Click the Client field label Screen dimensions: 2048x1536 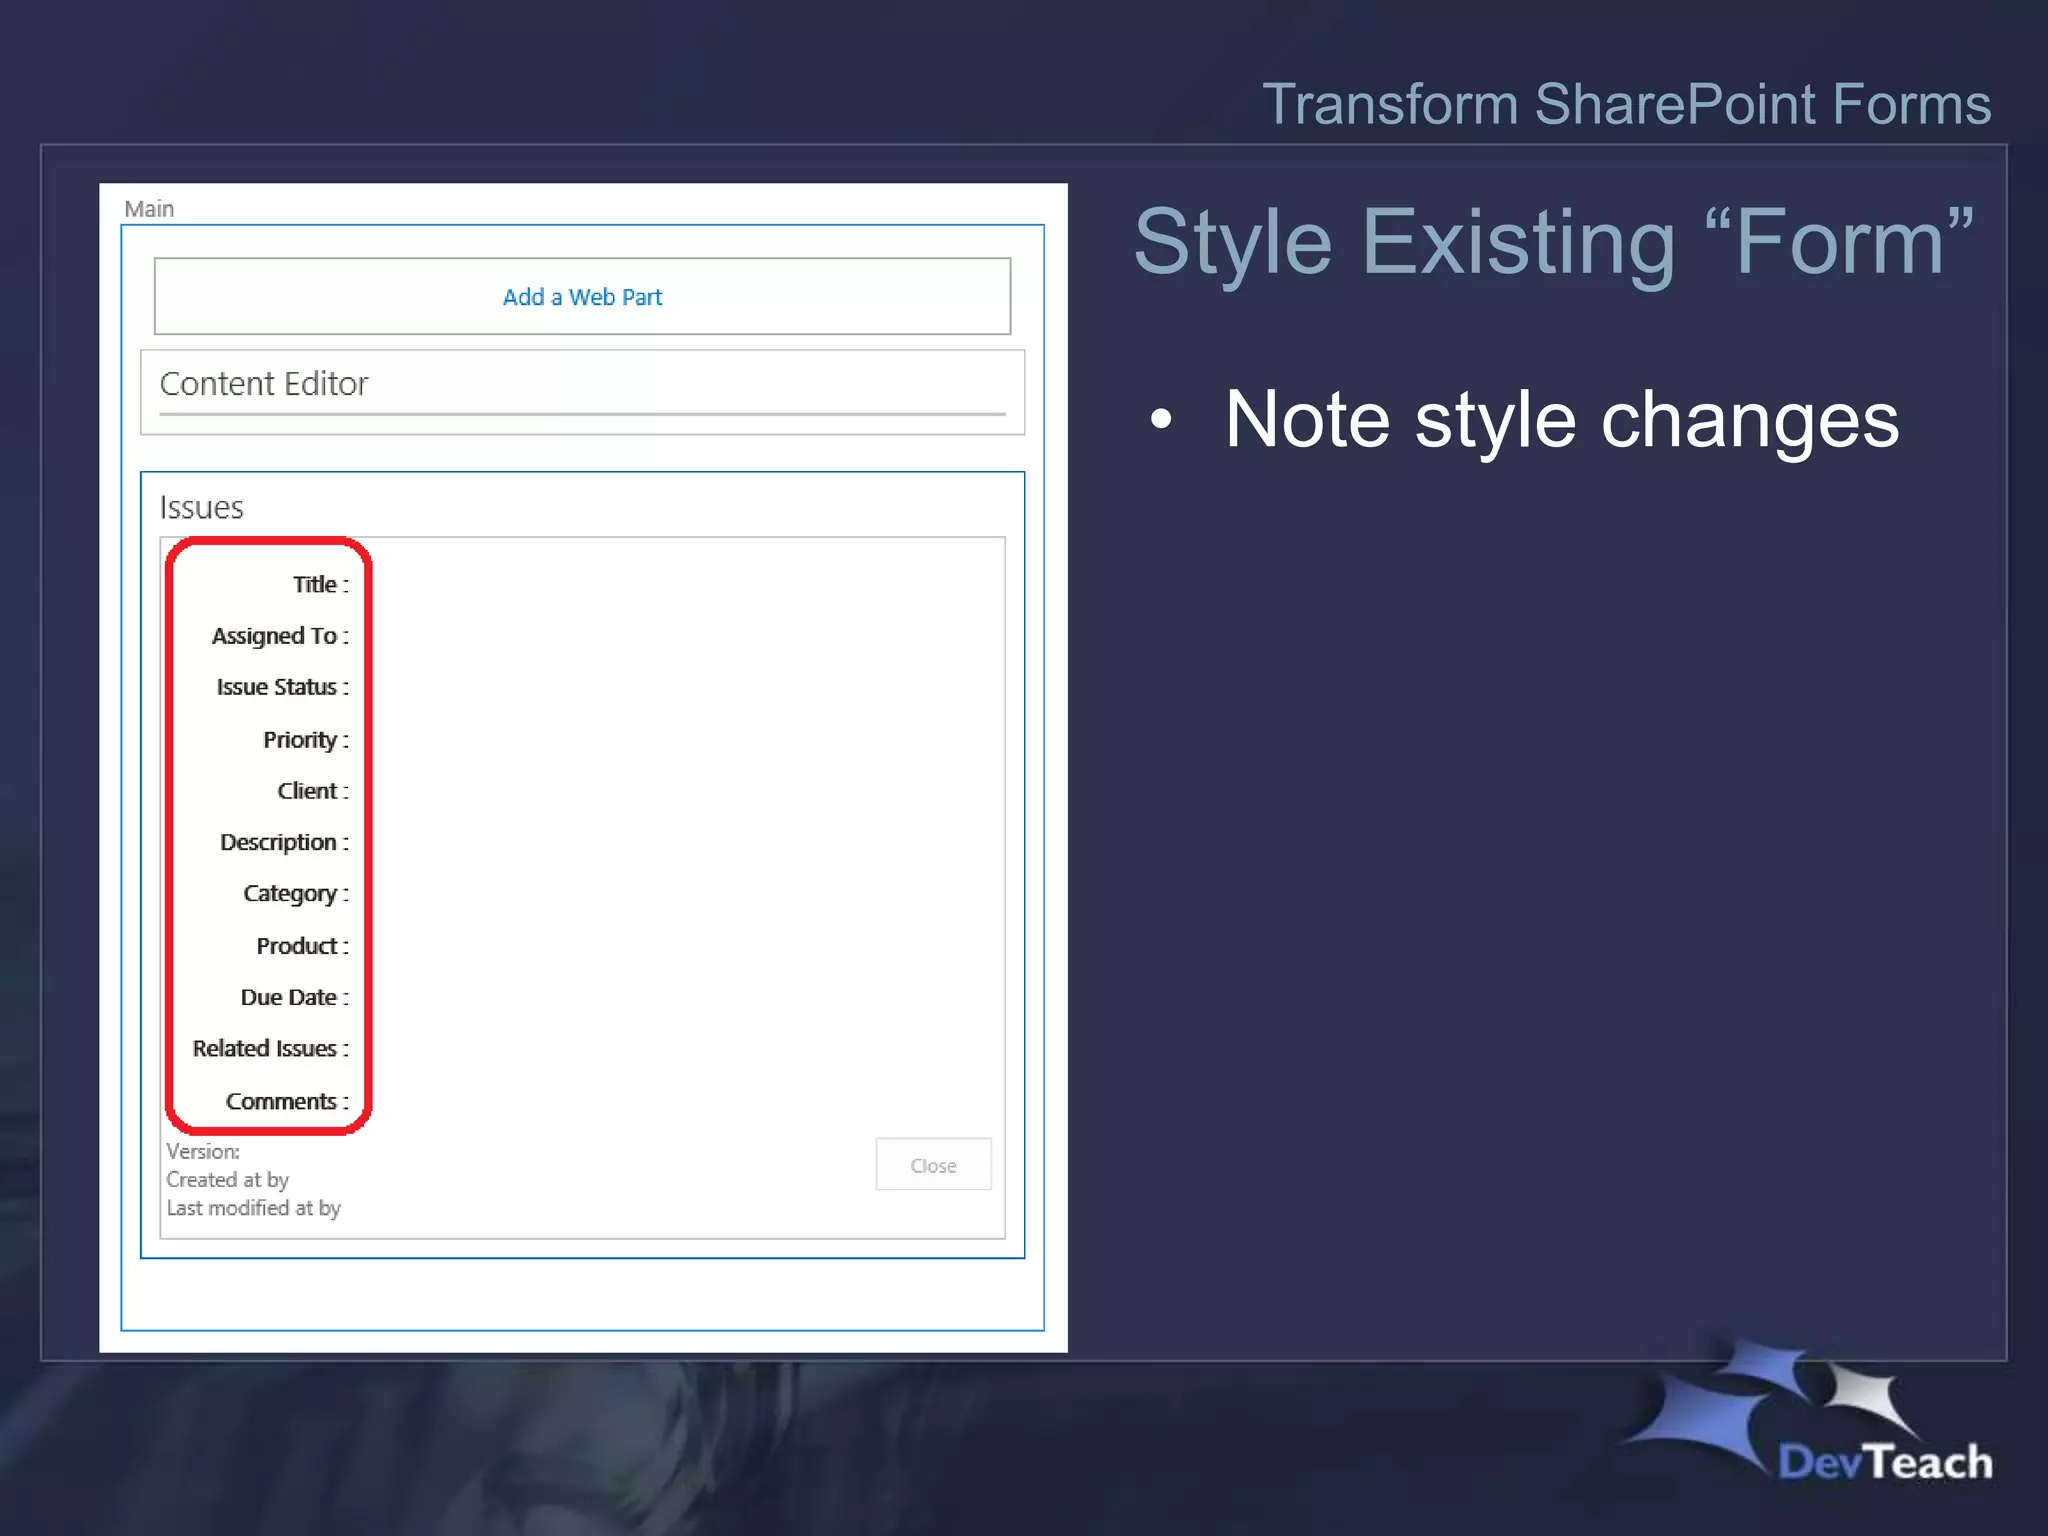[x=313, y=791]
